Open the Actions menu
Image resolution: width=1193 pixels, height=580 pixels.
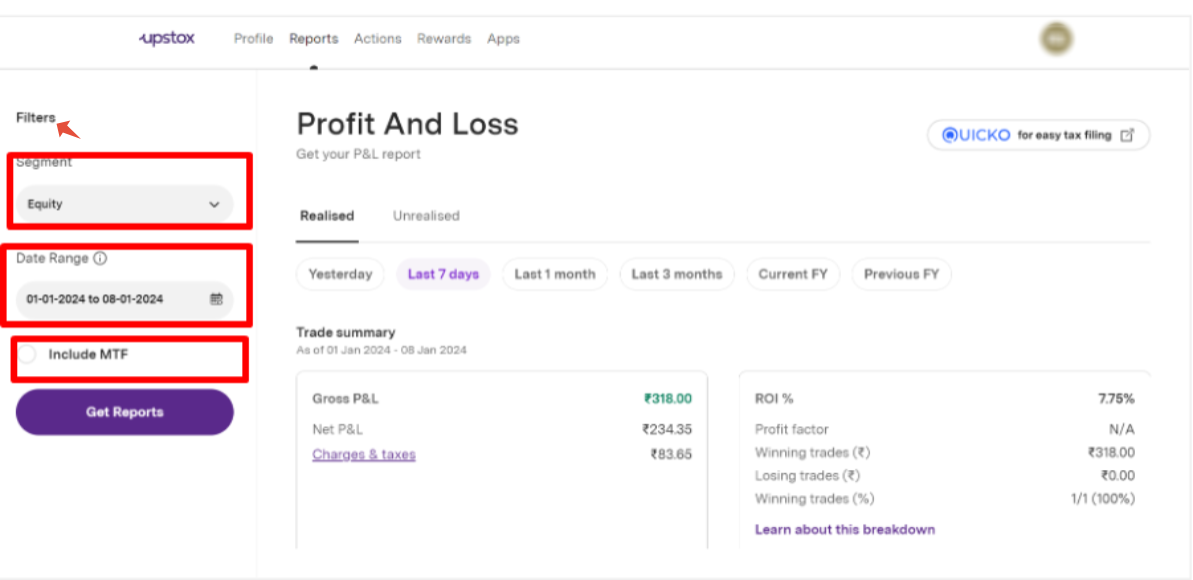[x=377, y=39]
